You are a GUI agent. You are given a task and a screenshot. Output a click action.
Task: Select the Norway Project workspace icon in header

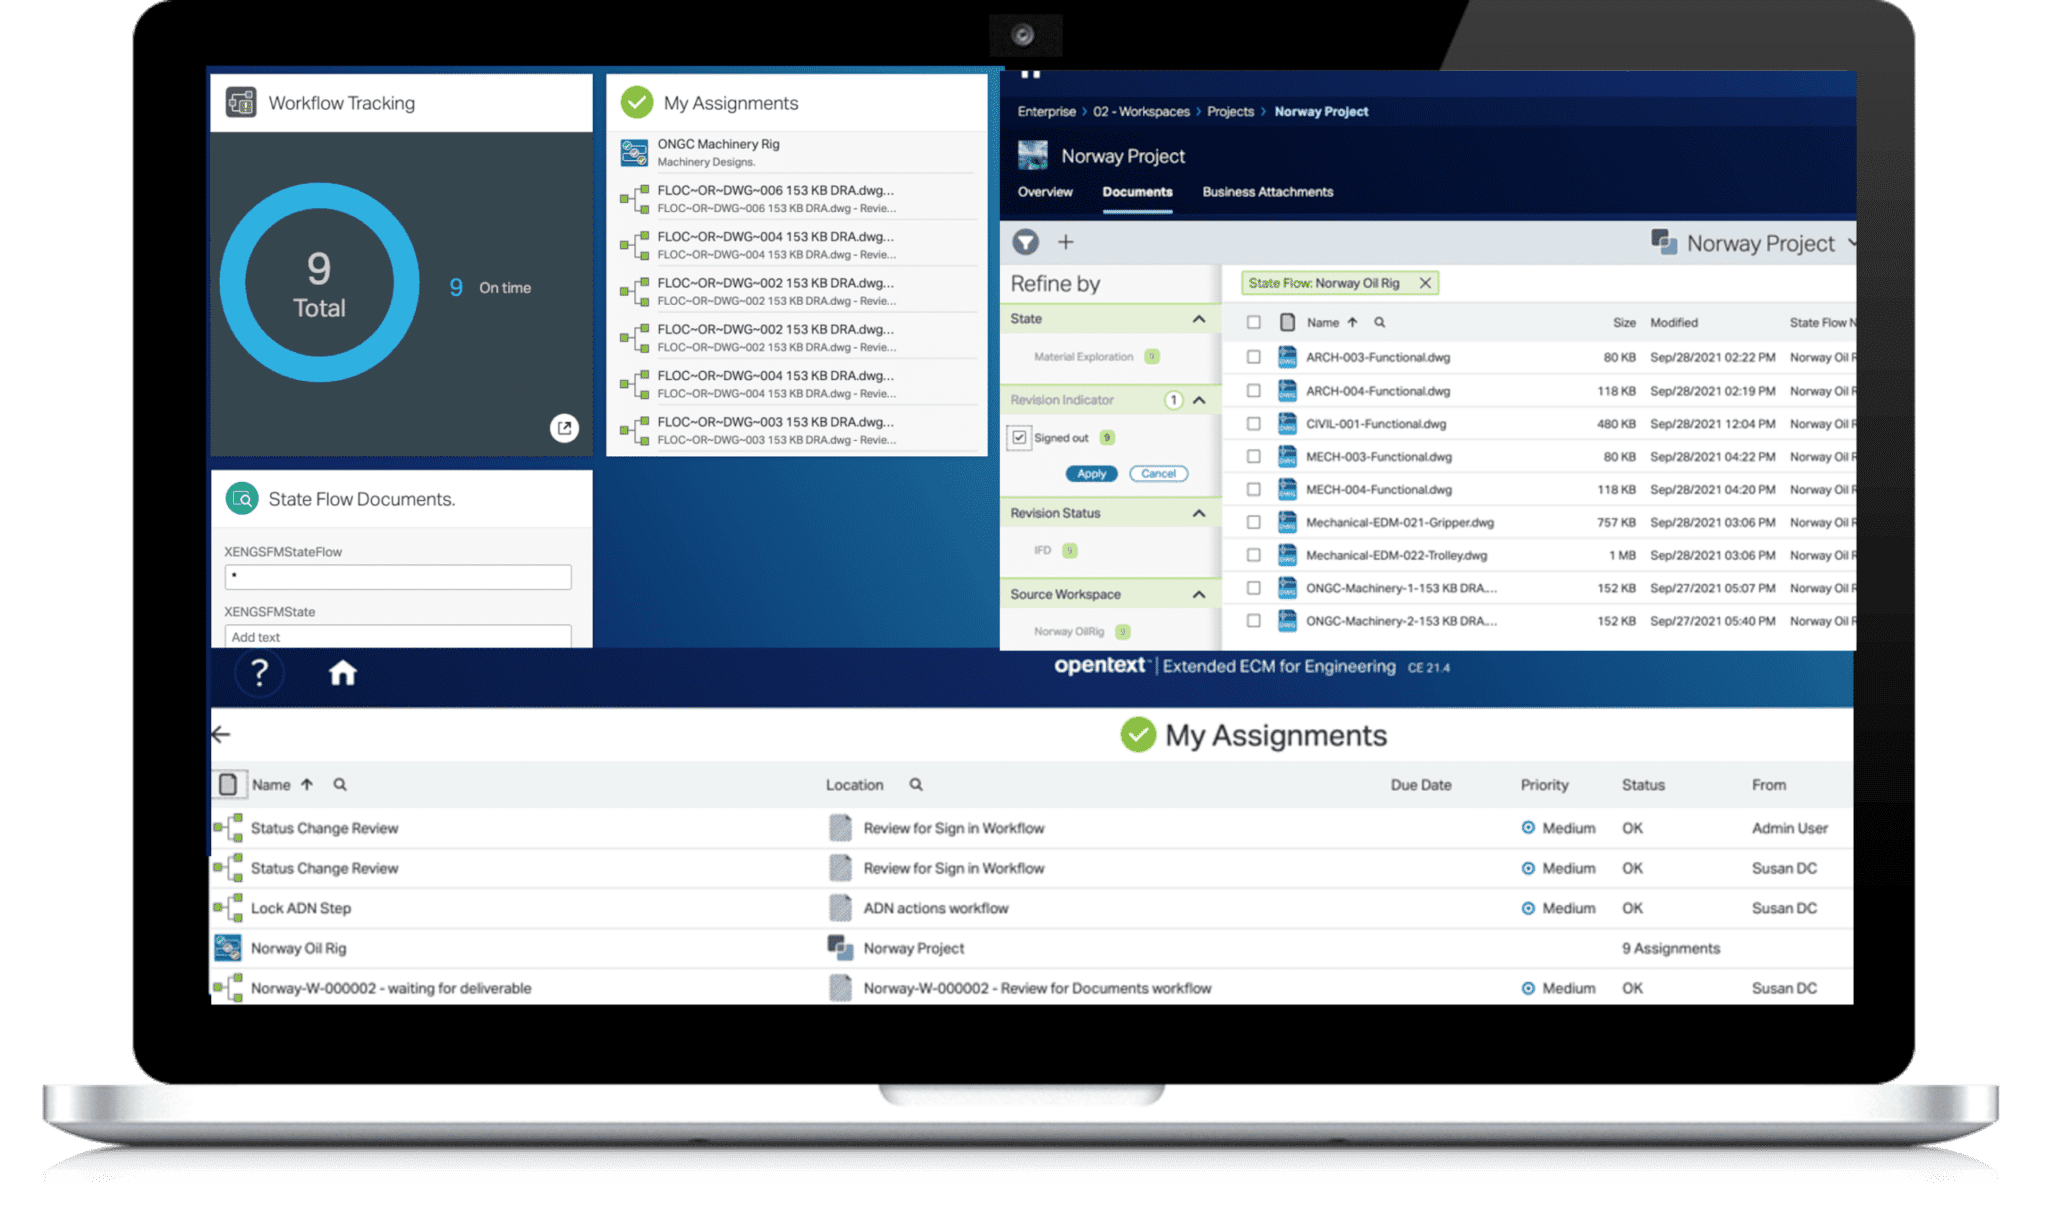(1666, 242)
